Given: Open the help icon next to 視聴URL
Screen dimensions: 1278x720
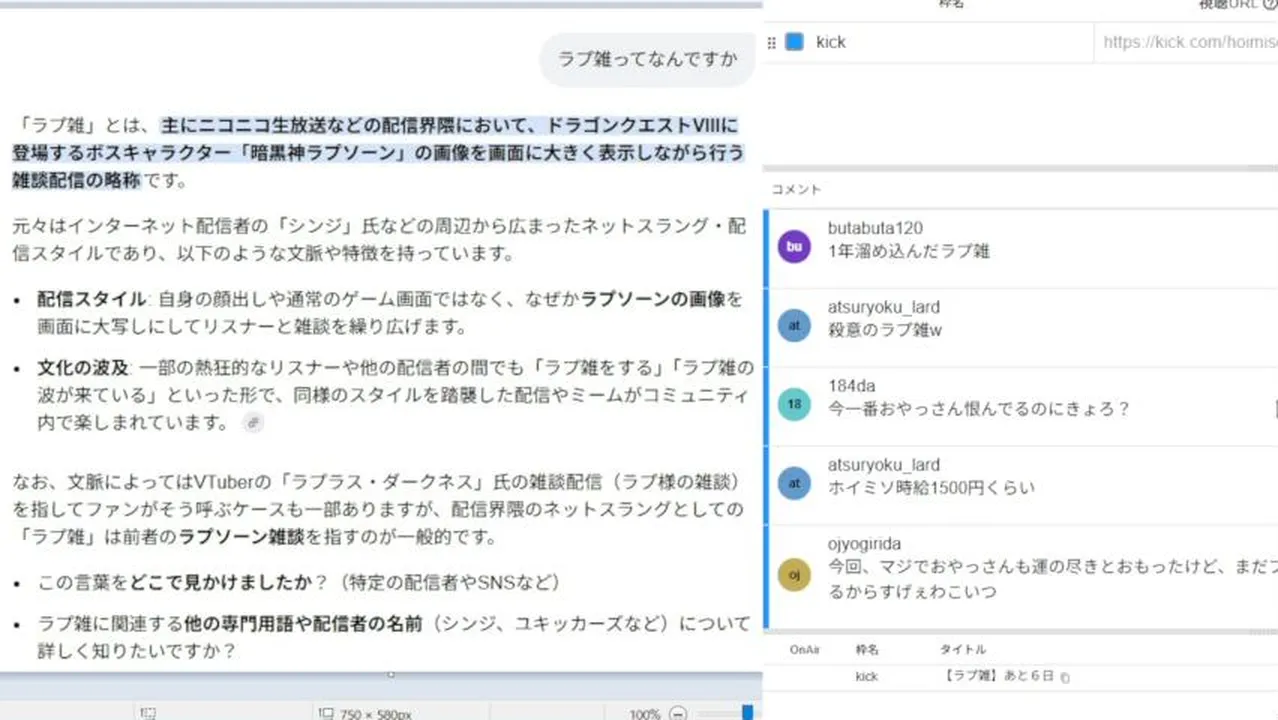Looking at the screenshot, I should 1270,5.
